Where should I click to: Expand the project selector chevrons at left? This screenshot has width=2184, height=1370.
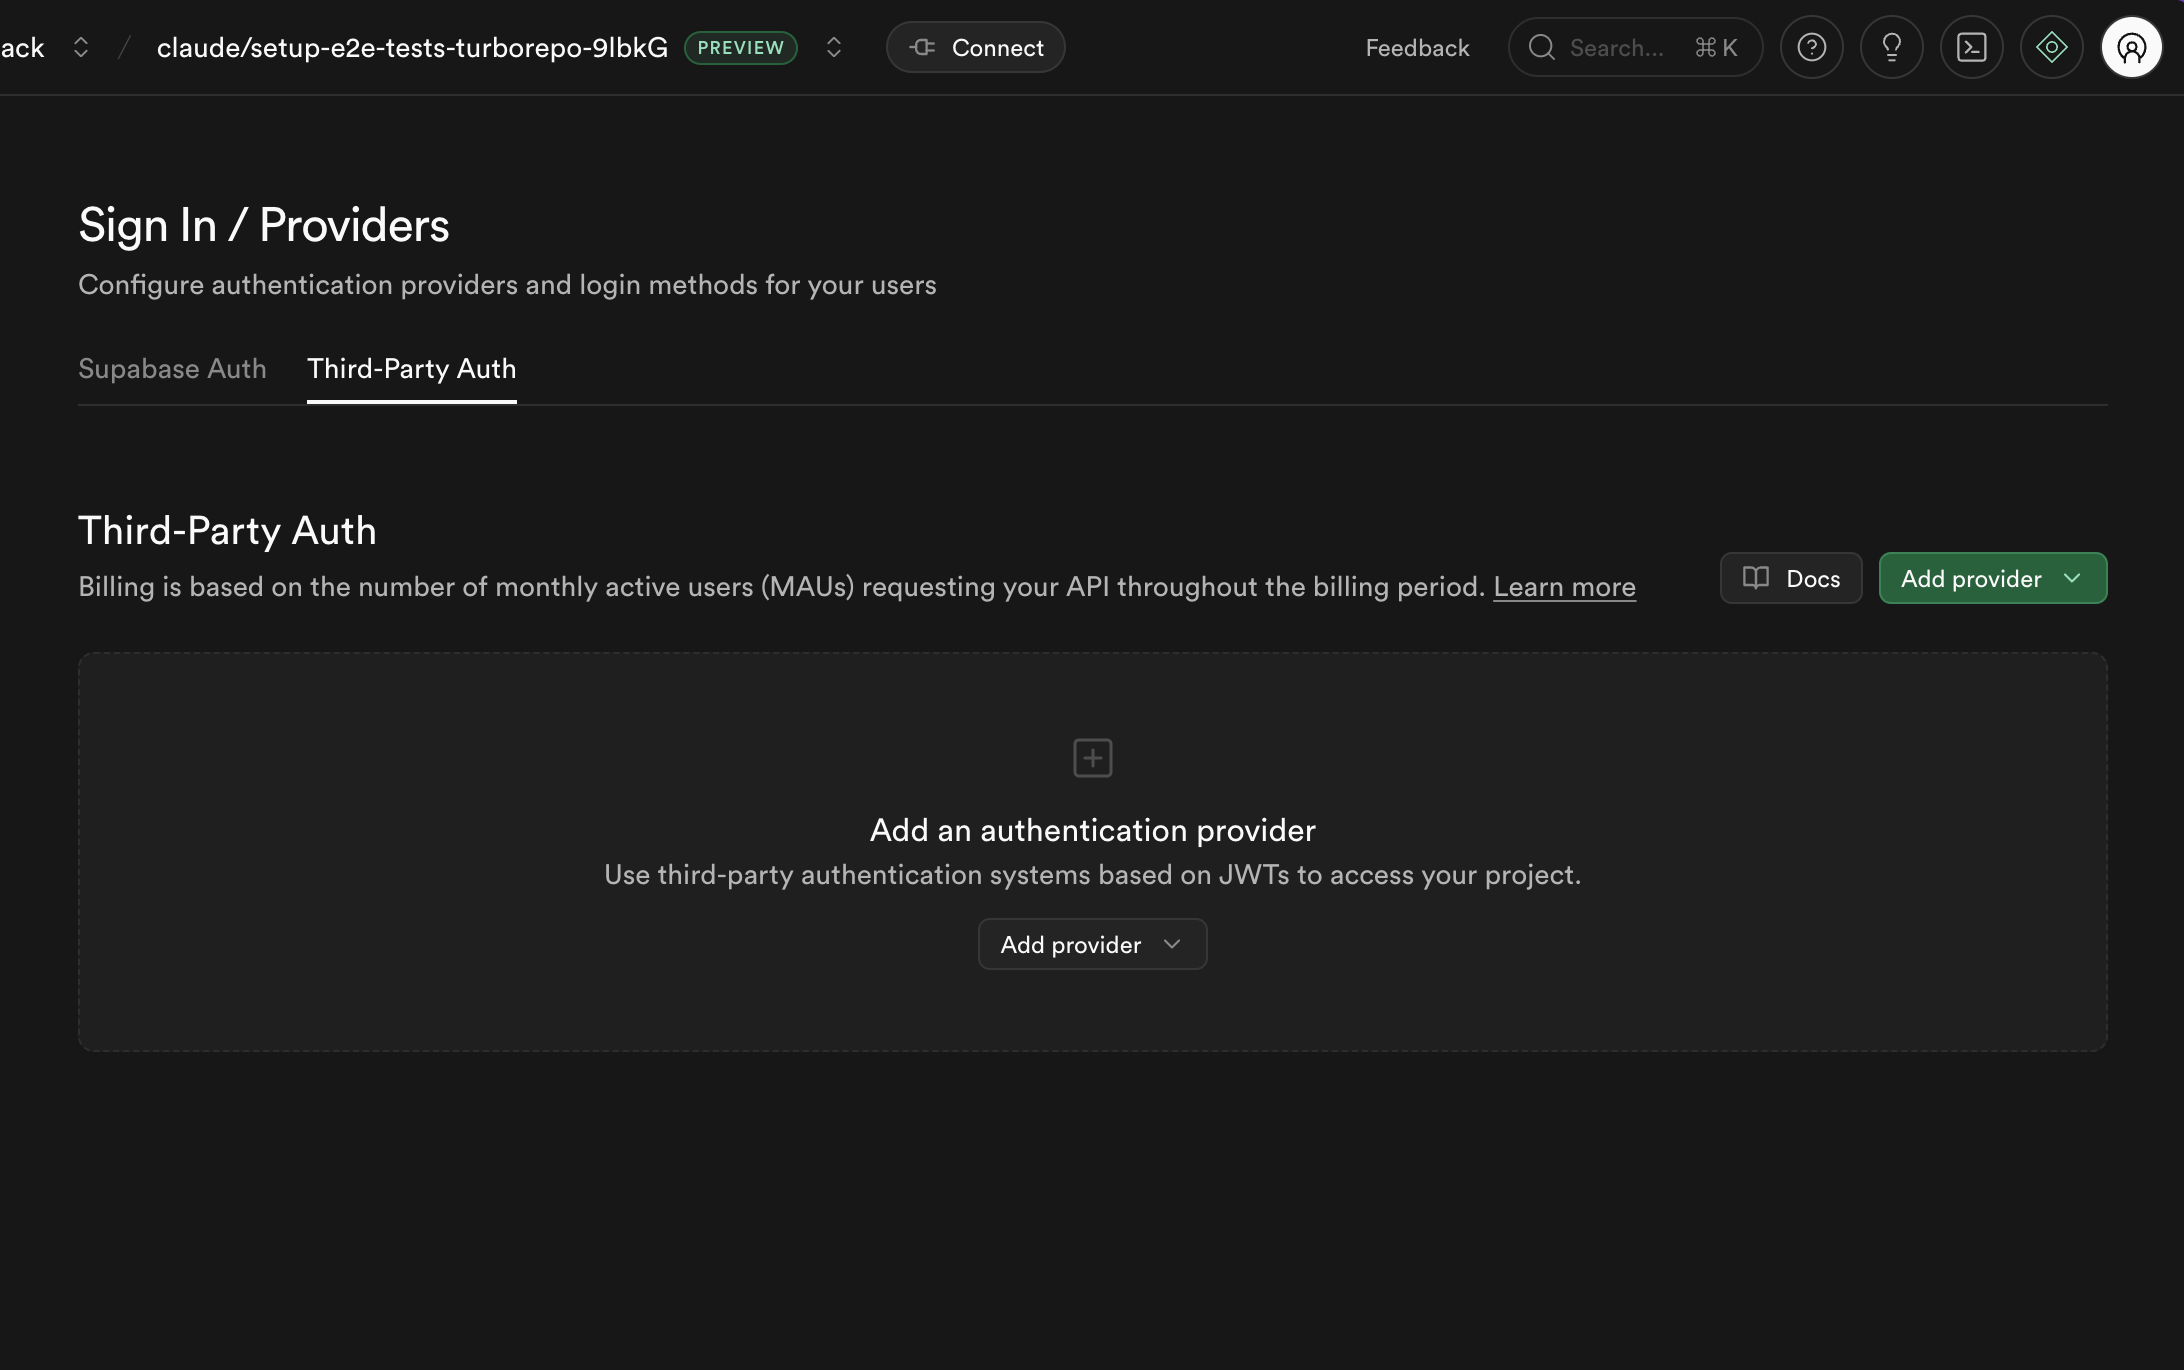tap(81, 47)
